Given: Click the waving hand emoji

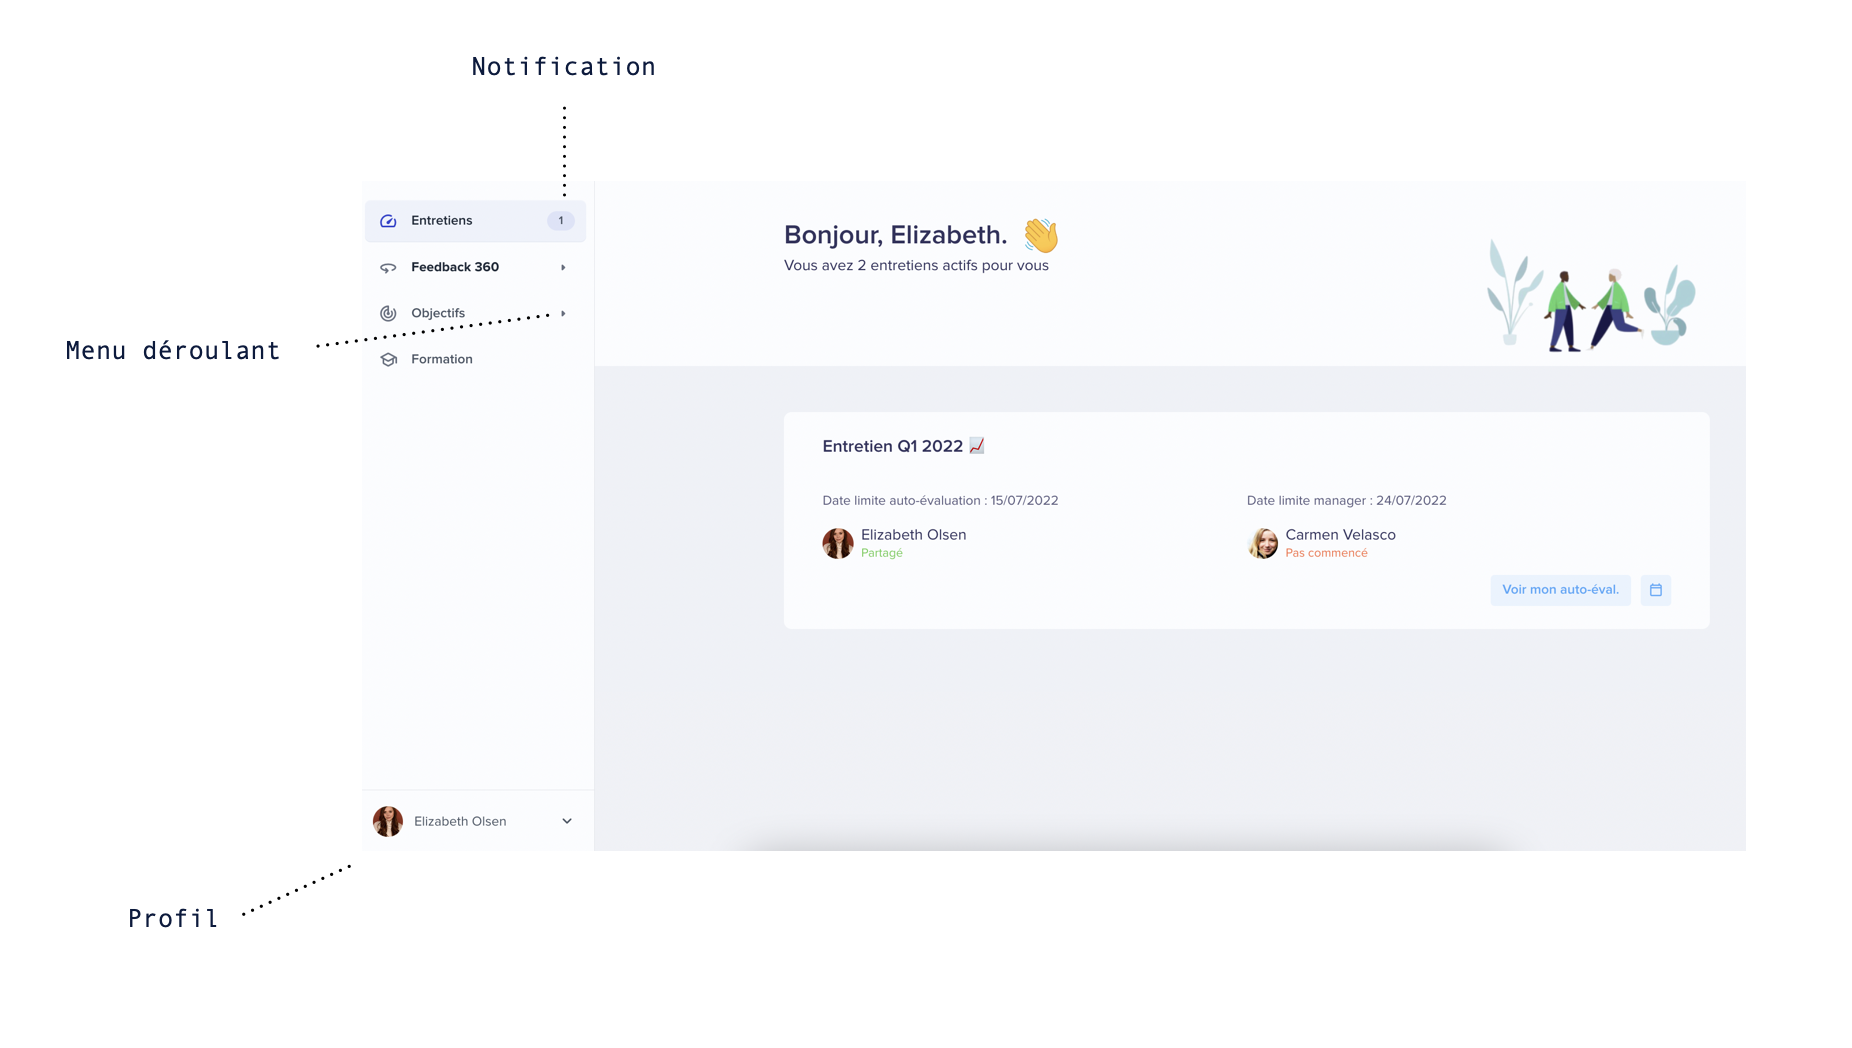Looking at the screenshot, I should 1040,235.
